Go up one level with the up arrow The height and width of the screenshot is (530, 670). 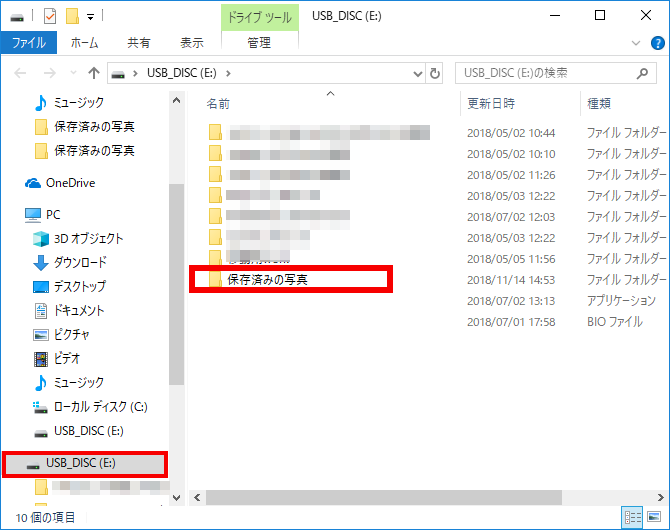pyautogui.click(x=94, y=74)
